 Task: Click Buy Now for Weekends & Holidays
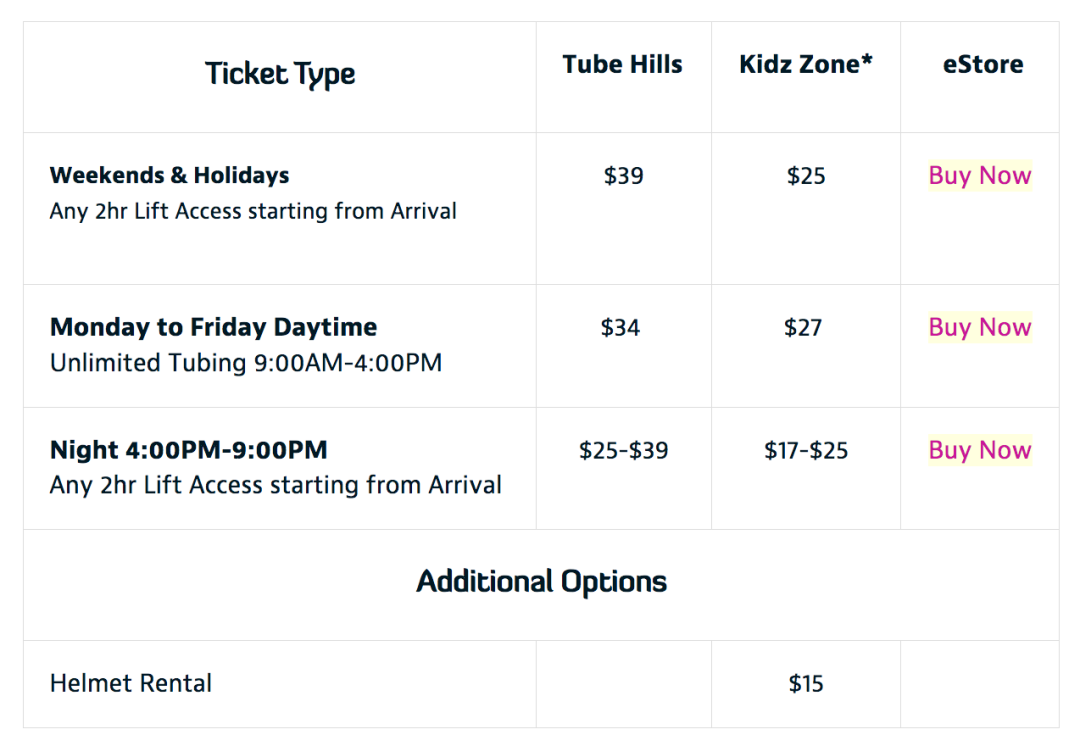pyautogui.click(x=979, y=176)
